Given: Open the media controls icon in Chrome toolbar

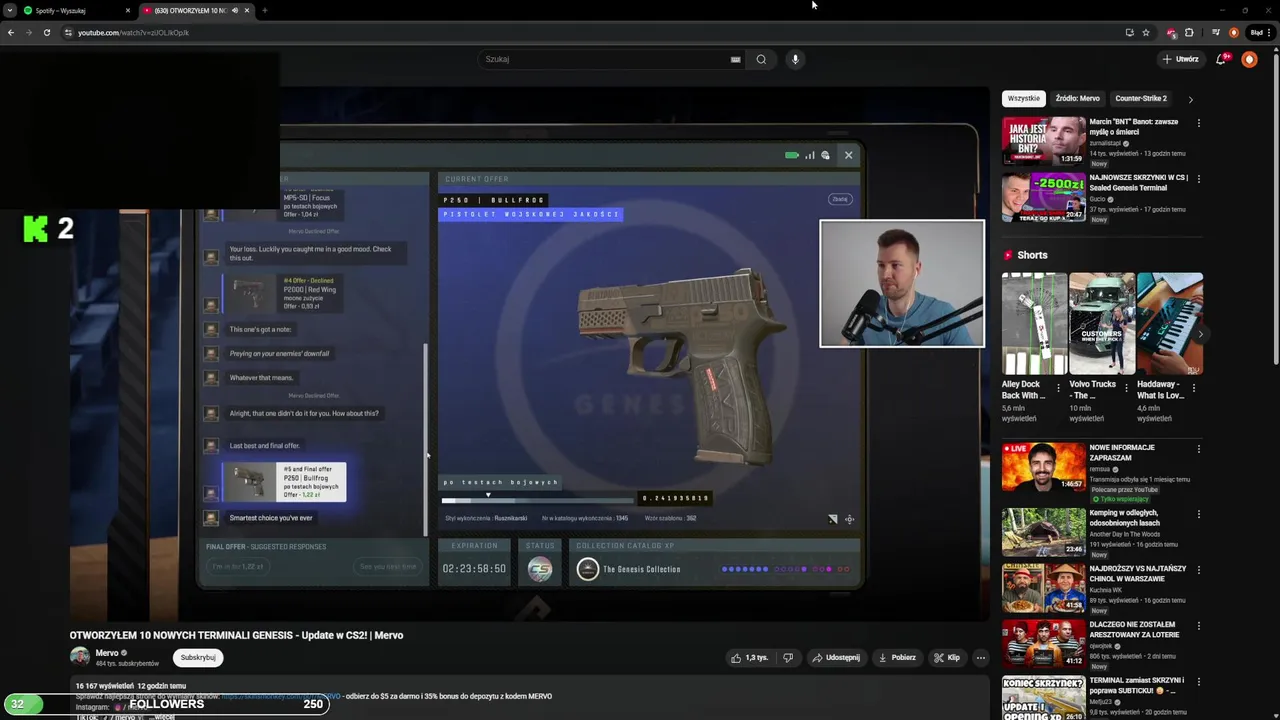Looking at the screenshot, I should coord(1215,32).
